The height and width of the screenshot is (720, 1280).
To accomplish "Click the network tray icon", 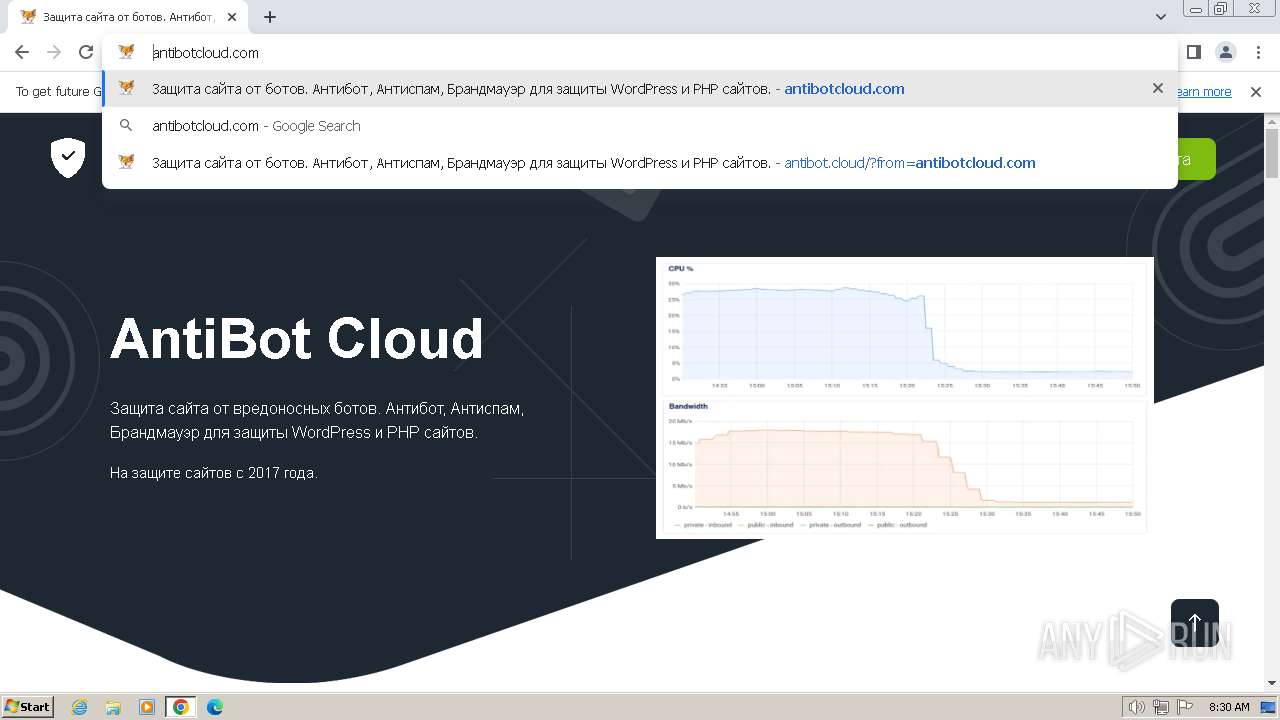I will point(1161,707).
